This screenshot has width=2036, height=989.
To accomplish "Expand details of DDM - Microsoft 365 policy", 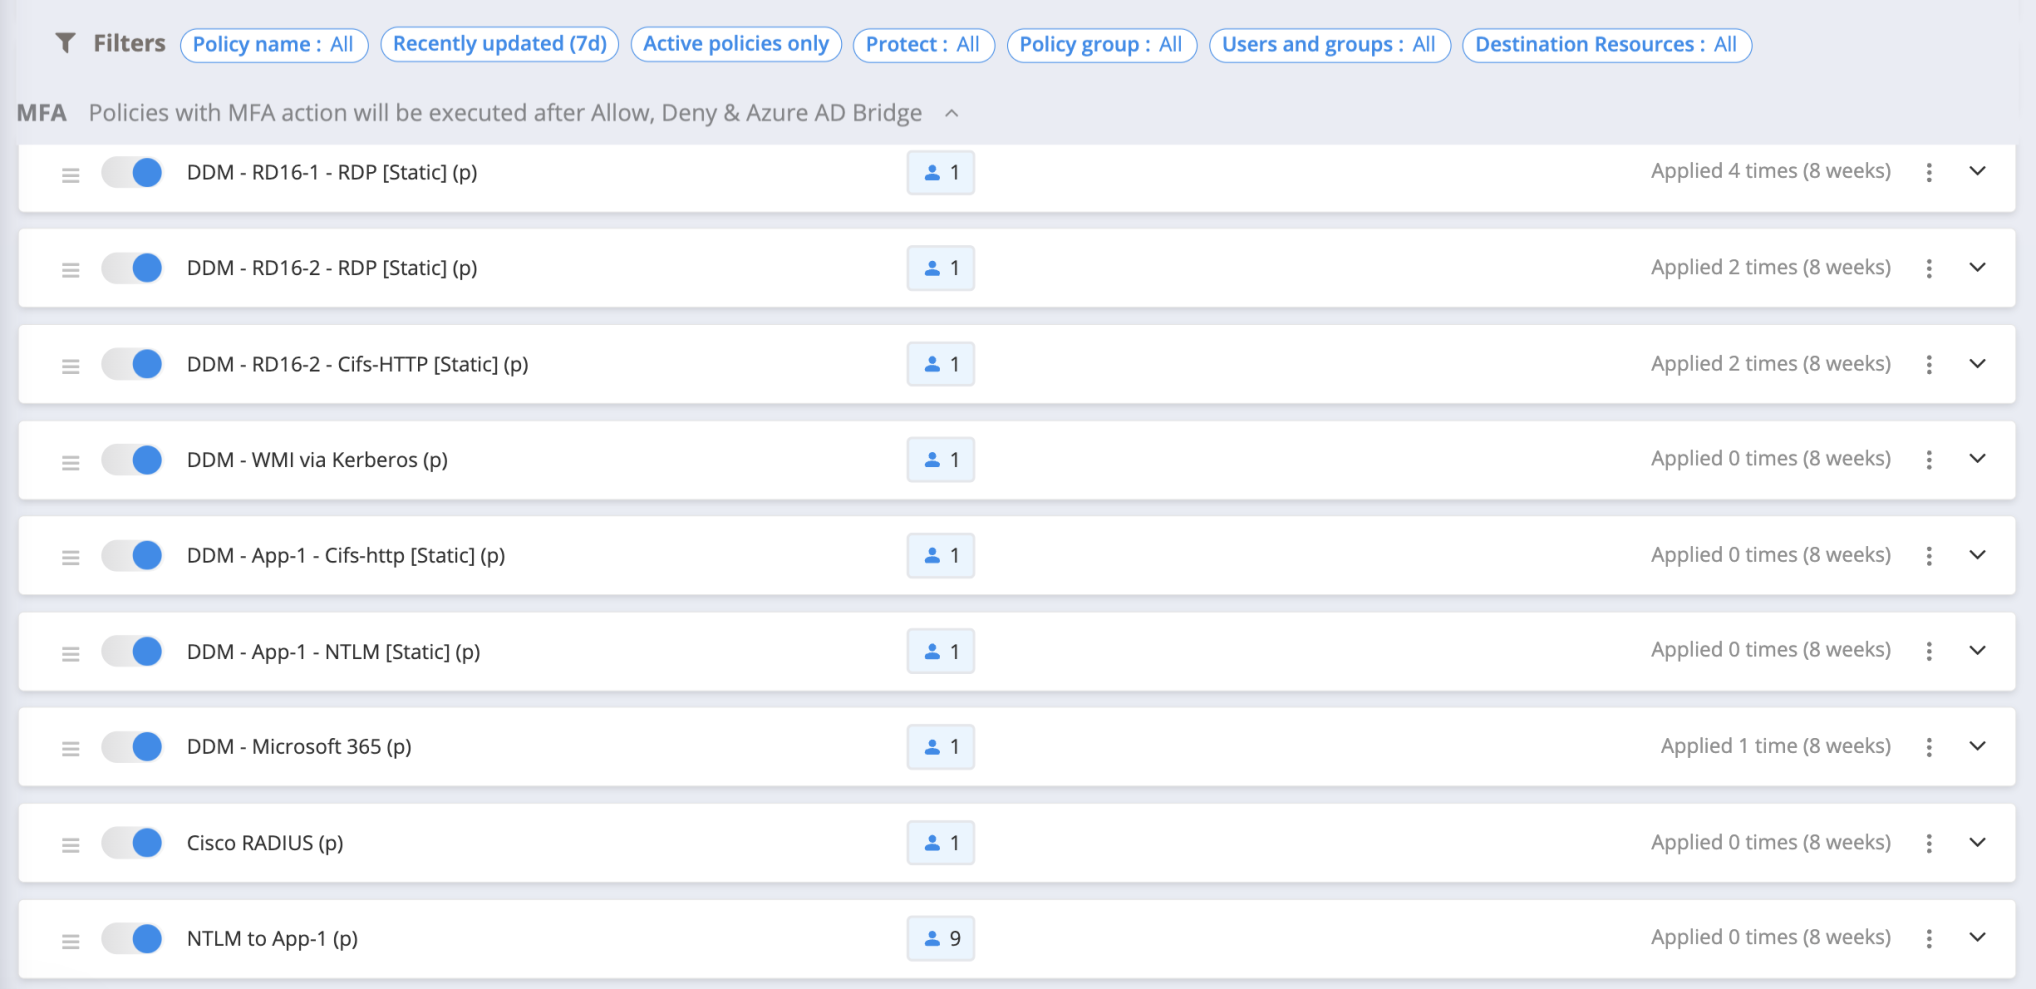I will coord(1977,746).
